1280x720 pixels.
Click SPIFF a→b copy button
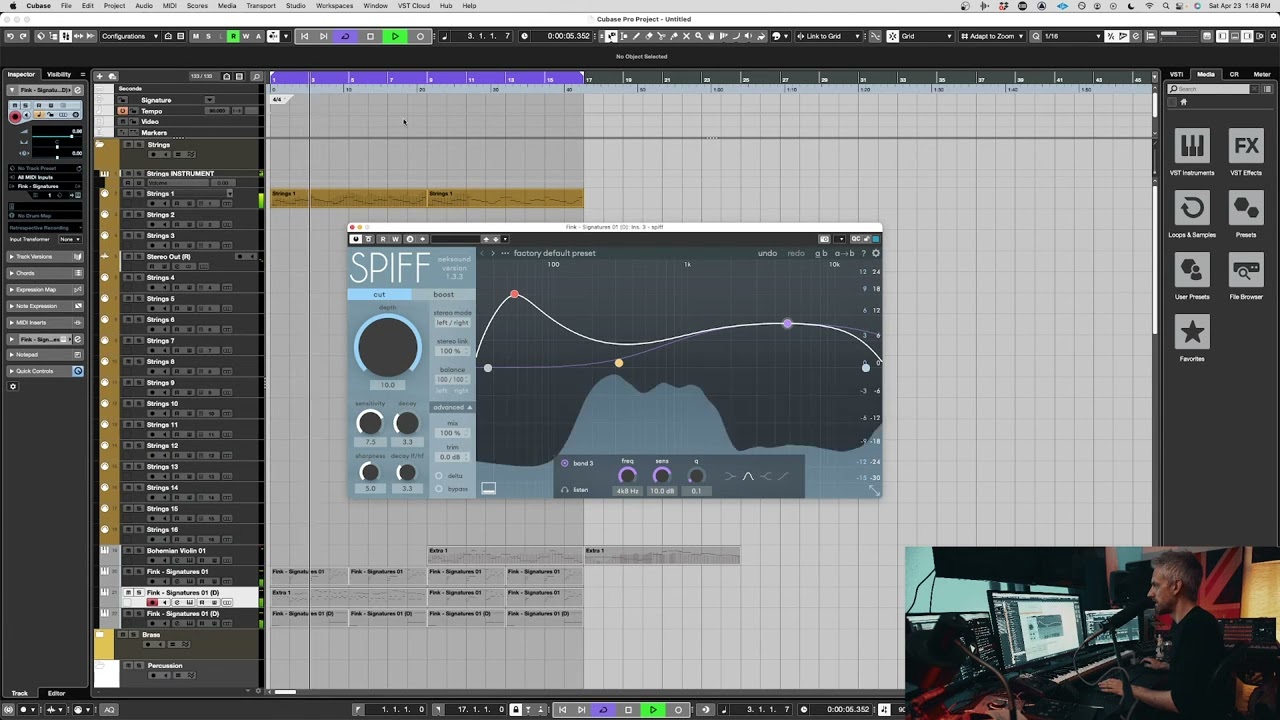[x=844, y=253]
